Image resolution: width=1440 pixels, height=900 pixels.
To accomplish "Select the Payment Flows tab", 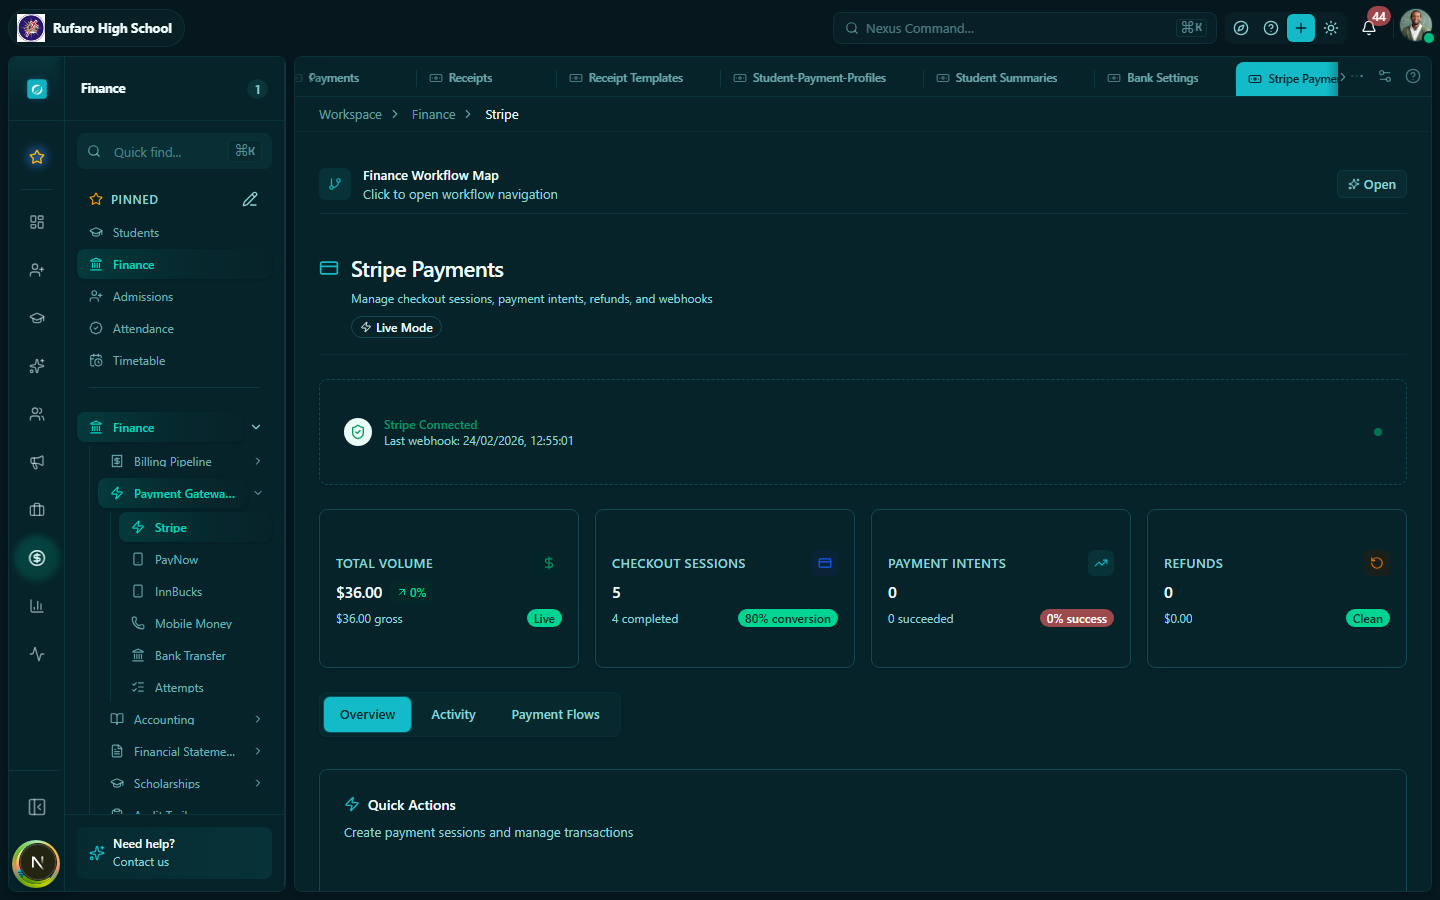I will point(555,715).
